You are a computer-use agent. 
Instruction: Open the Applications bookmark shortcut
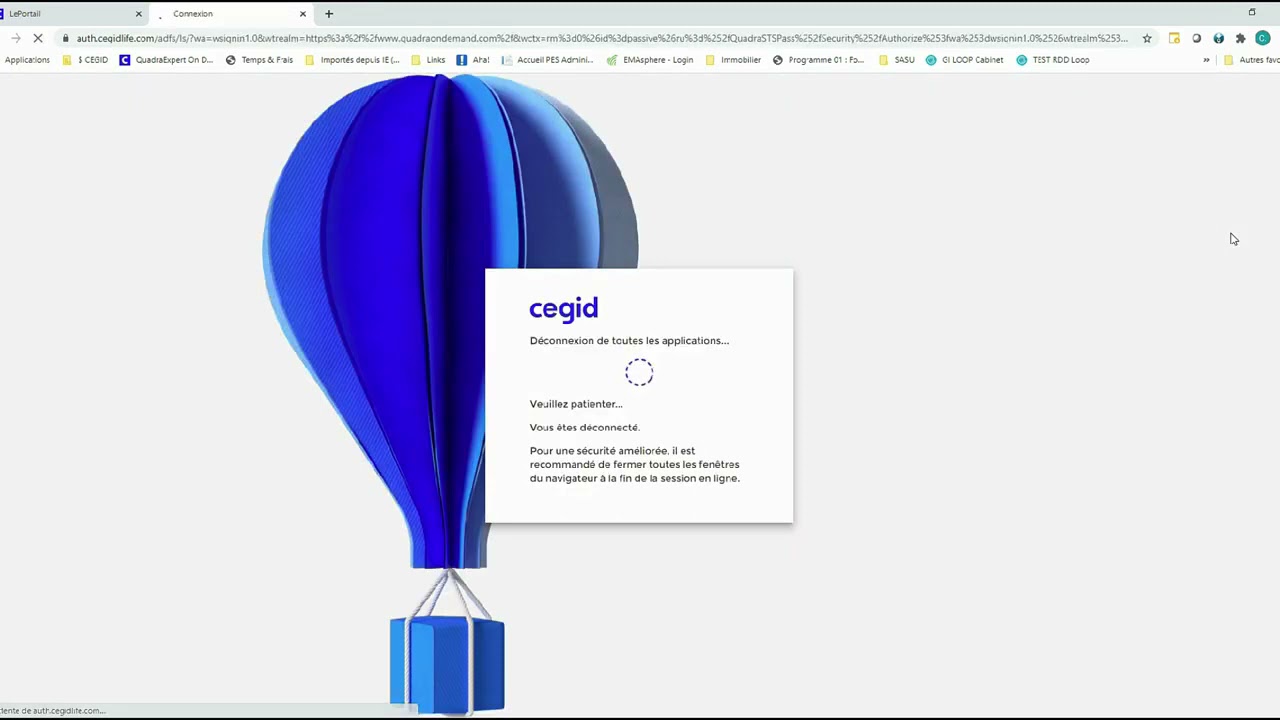coord(27,60)
